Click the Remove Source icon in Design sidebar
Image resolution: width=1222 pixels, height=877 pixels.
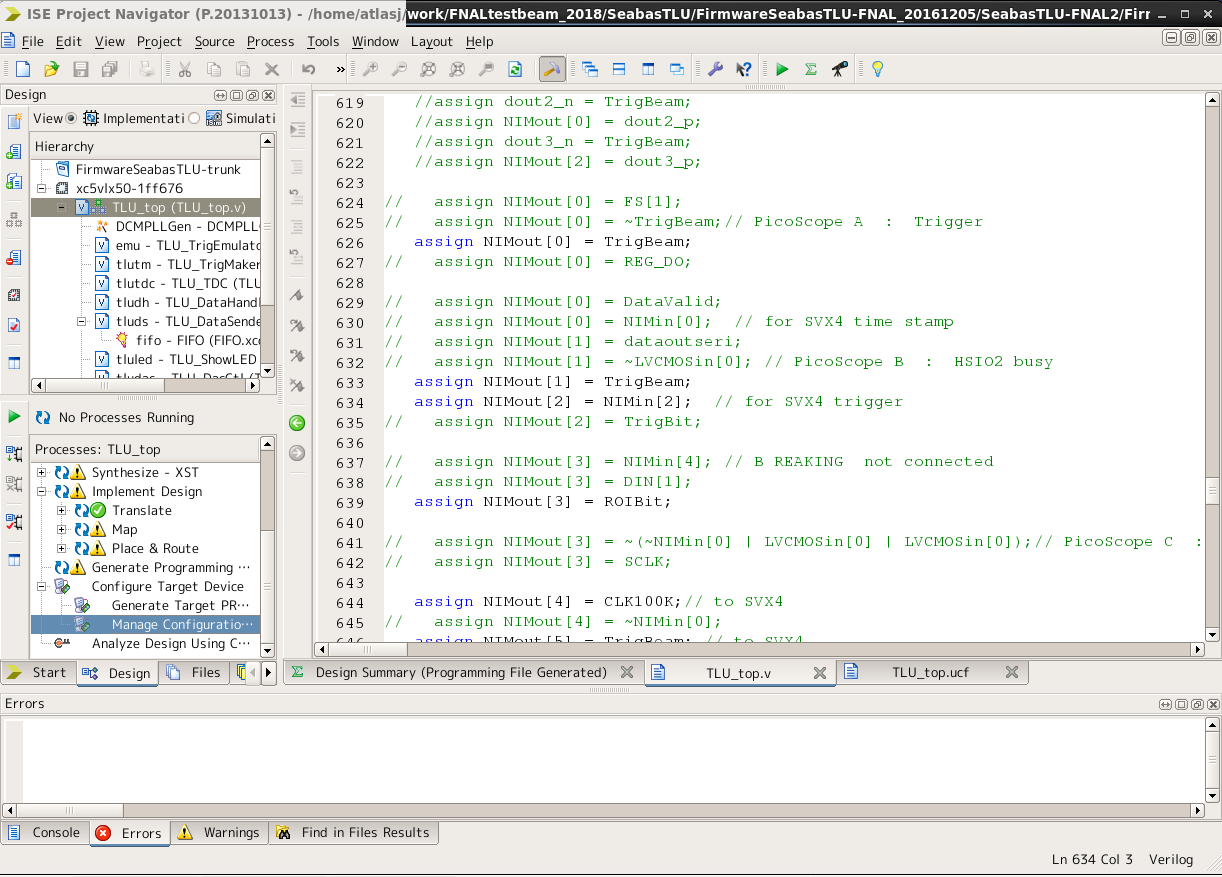pyautogui.click(x=14, y=258)
